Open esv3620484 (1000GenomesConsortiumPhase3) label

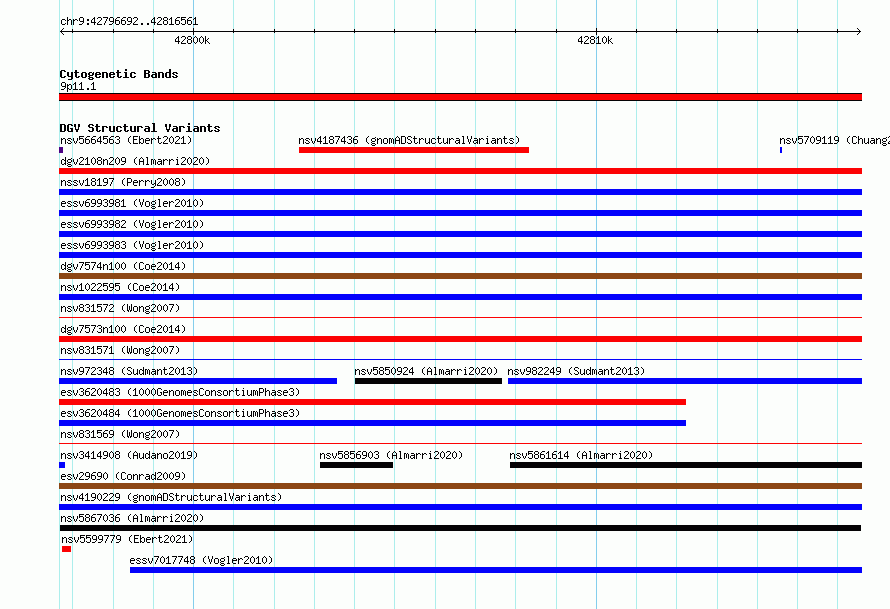(x=180, y=413)
